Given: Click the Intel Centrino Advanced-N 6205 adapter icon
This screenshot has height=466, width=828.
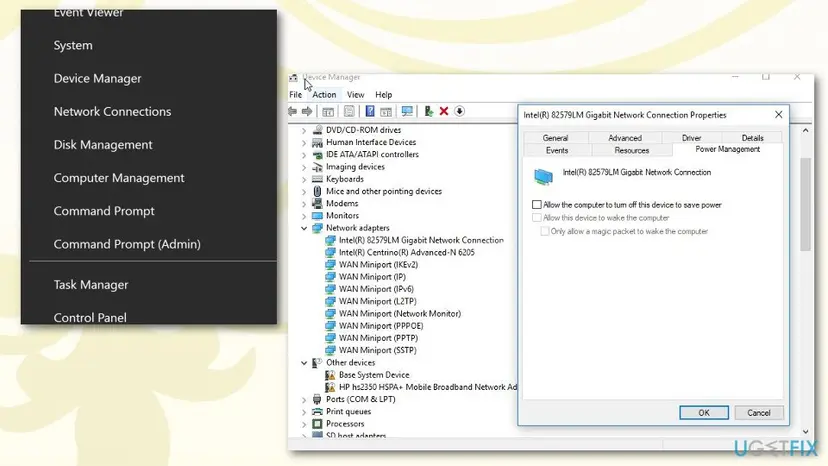Looking at the screenshot, I should tap(331, 252).
